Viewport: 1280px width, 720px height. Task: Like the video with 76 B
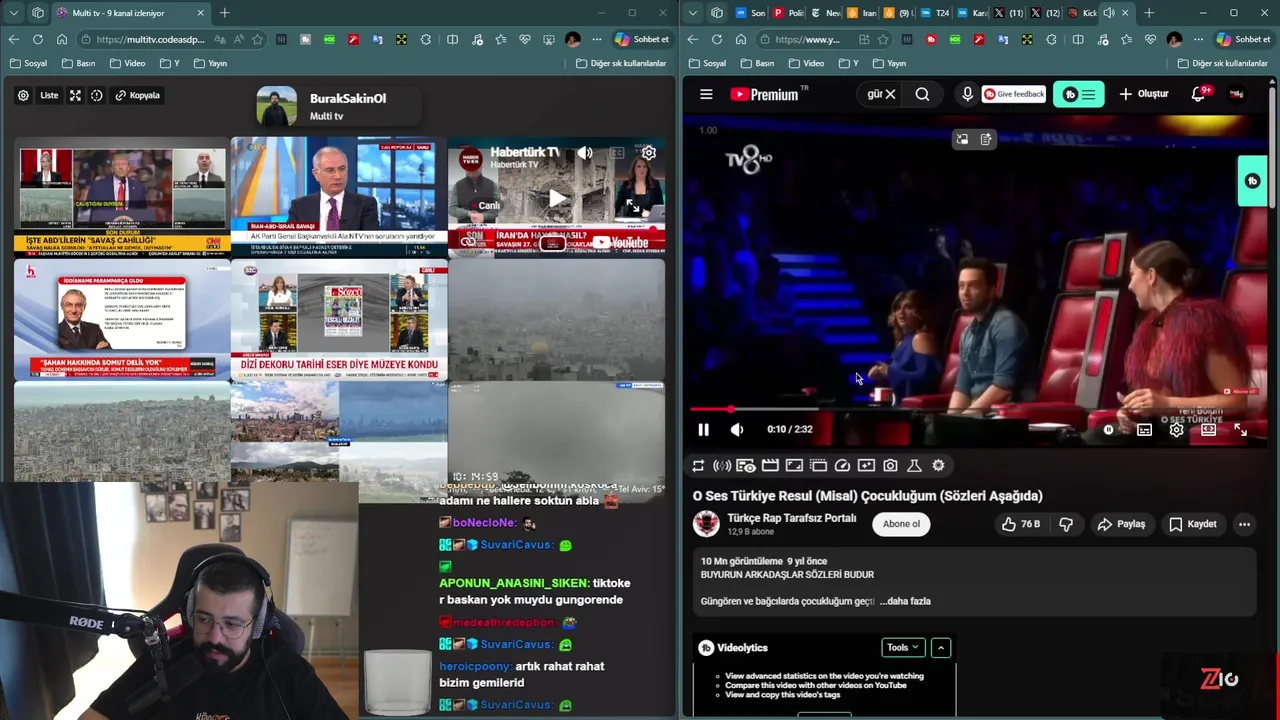[1020, 524]
